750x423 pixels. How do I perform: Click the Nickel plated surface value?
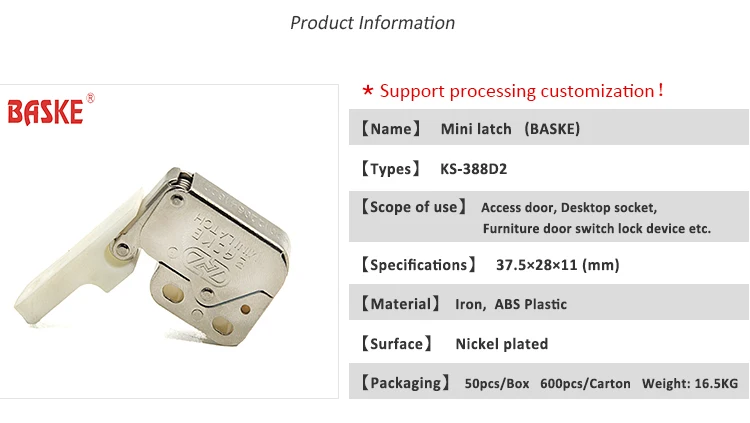[x=501, y=343]
